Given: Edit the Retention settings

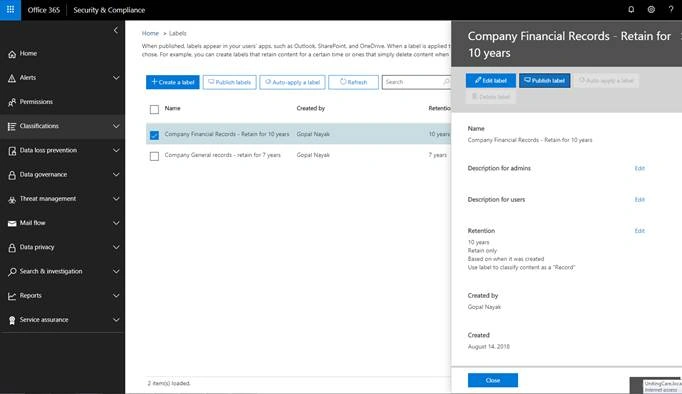Looking at the screenshot, I should [639, 231].
